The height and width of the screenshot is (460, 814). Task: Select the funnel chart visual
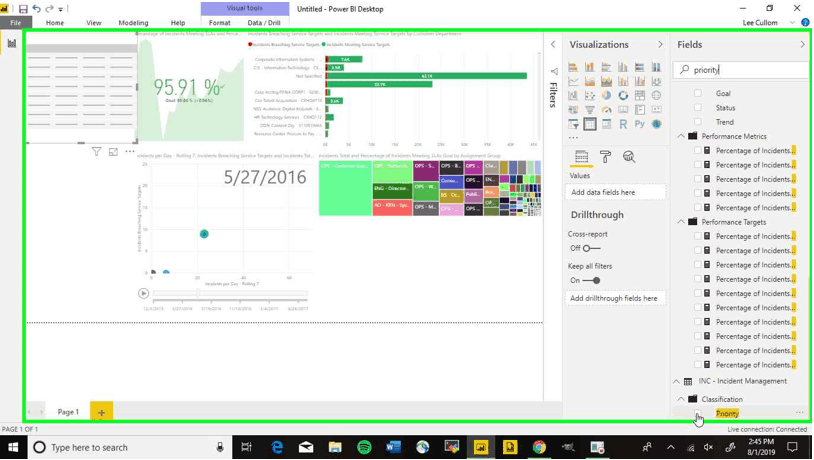click(x=590, y=110)
